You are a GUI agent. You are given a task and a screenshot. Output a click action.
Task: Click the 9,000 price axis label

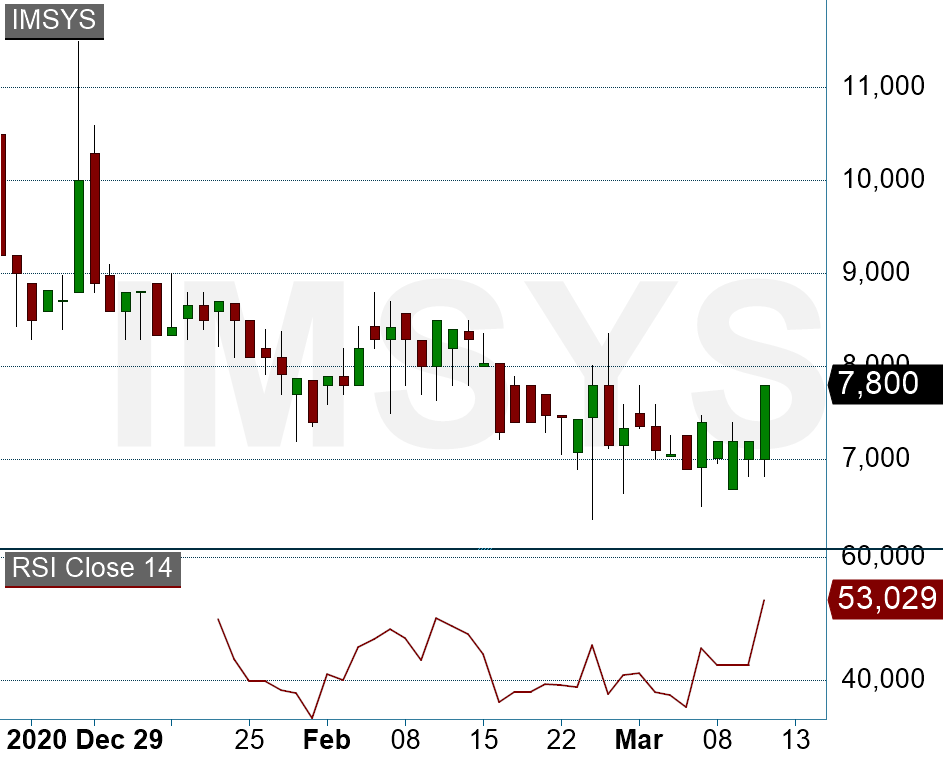[876, 272]
